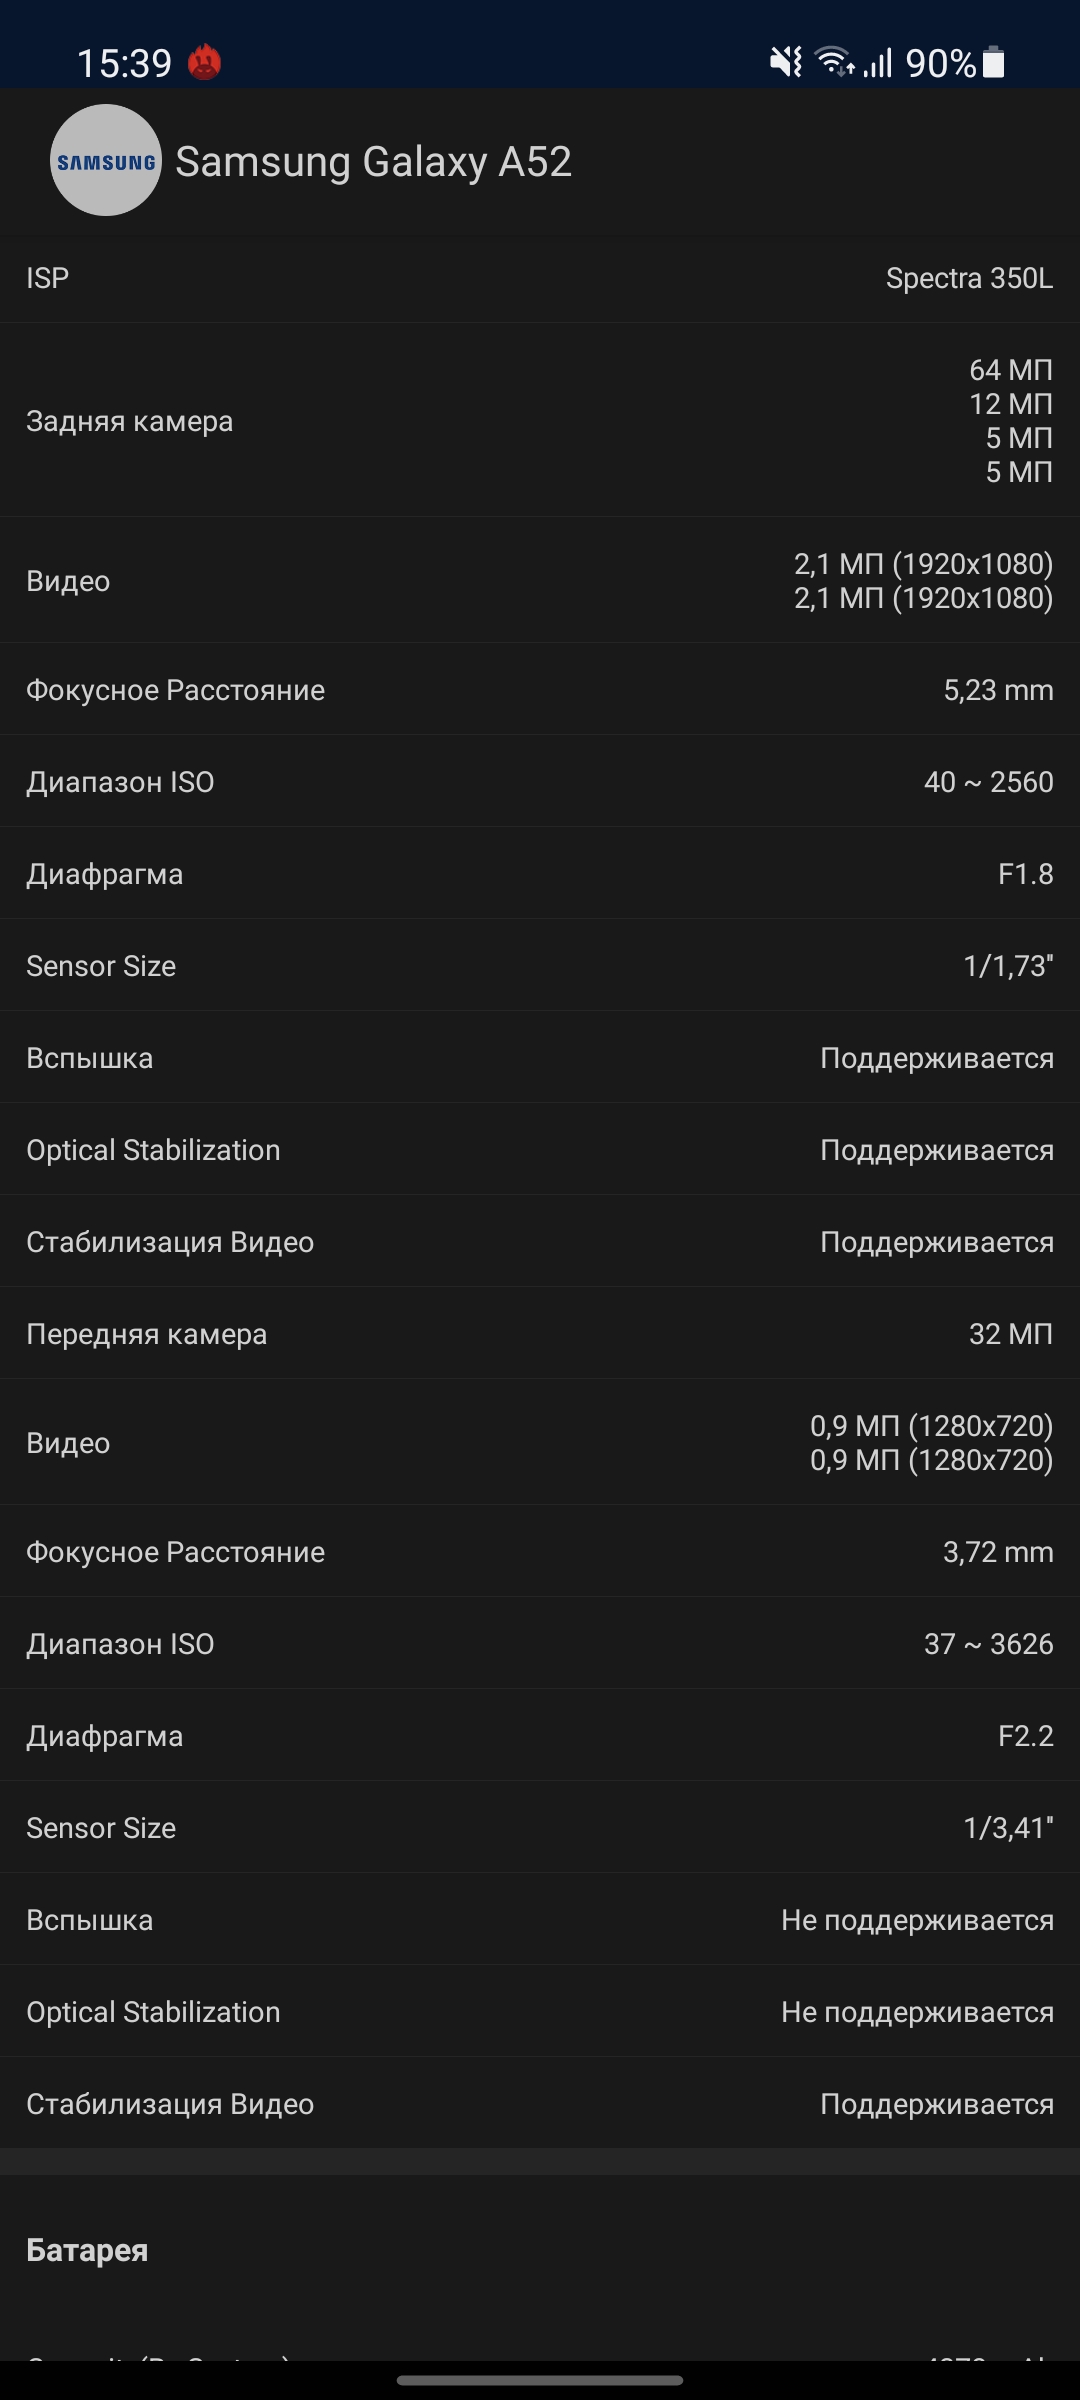Tap the red AnTuTu status bar icon

coord(205,63)
